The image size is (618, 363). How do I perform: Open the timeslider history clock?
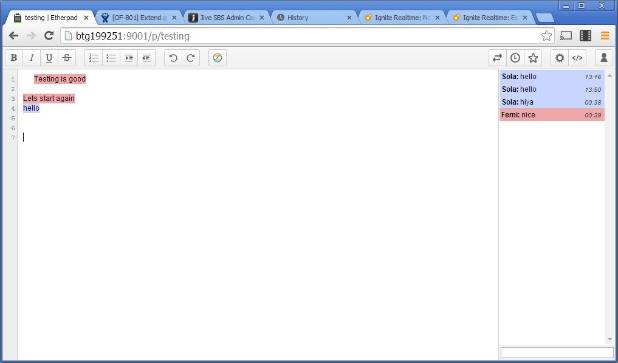click(515, 58)
